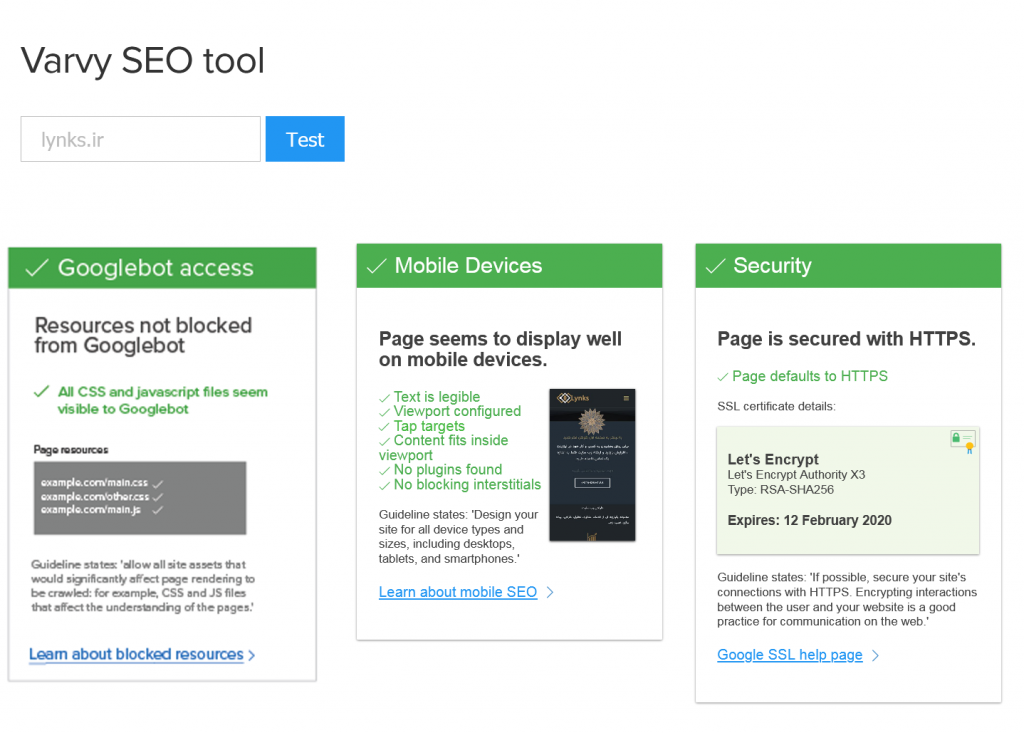Click the Security header title
The height and width of the screenshot is (733, 1024).
coord(773,265)
